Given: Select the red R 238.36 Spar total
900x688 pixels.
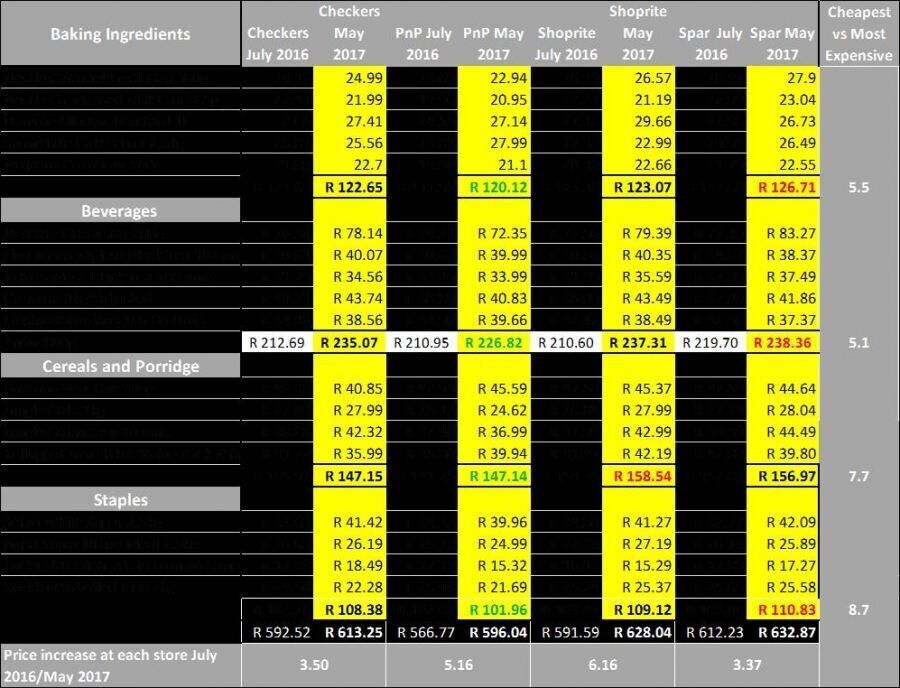Looking at the screenshot, I should 782,343.
